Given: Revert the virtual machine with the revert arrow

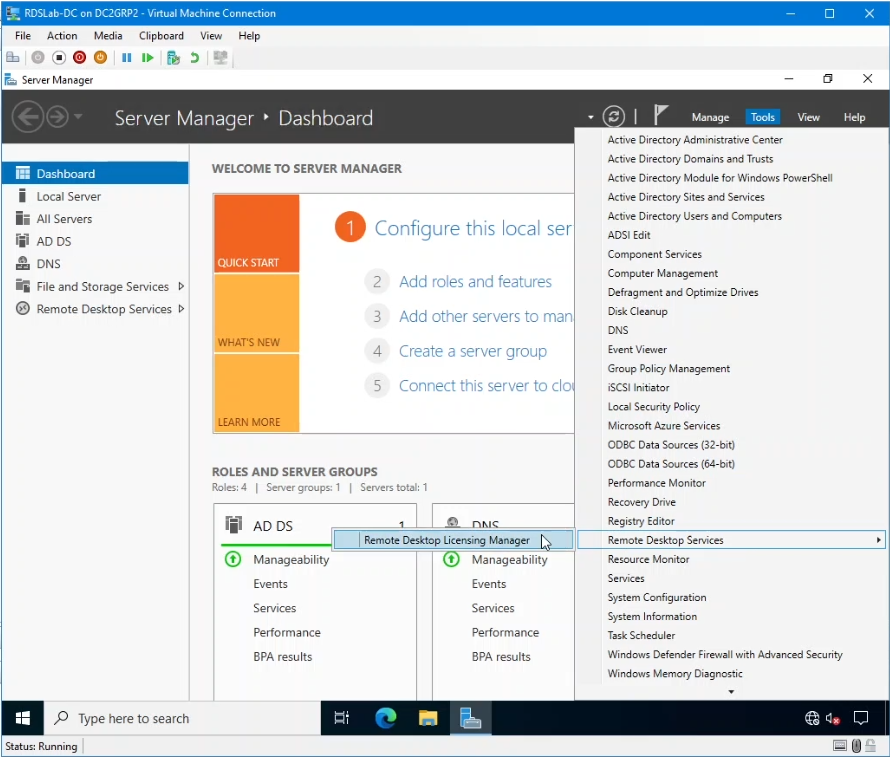Looking at the screenshot, I should point(196,57).
